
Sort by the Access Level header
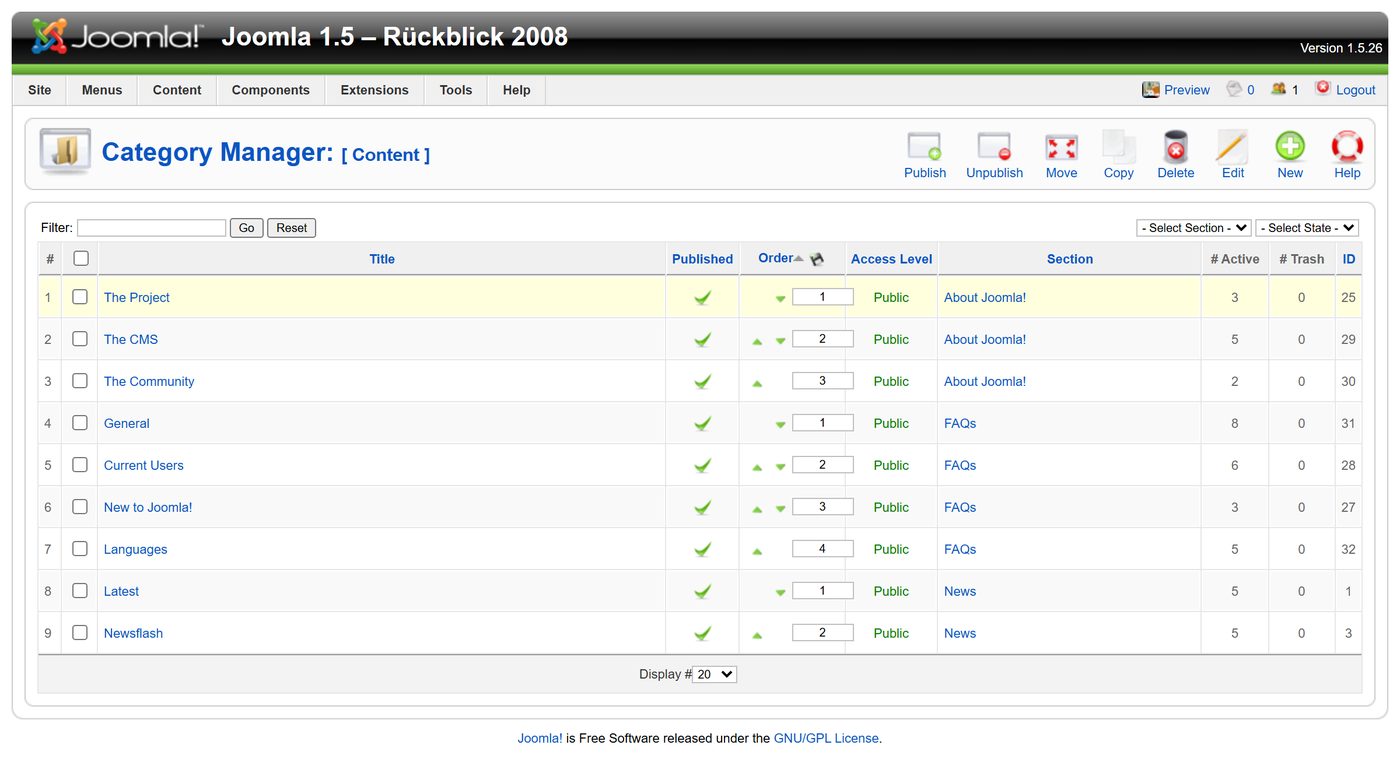pyautogui.click(x=892, y=259)
